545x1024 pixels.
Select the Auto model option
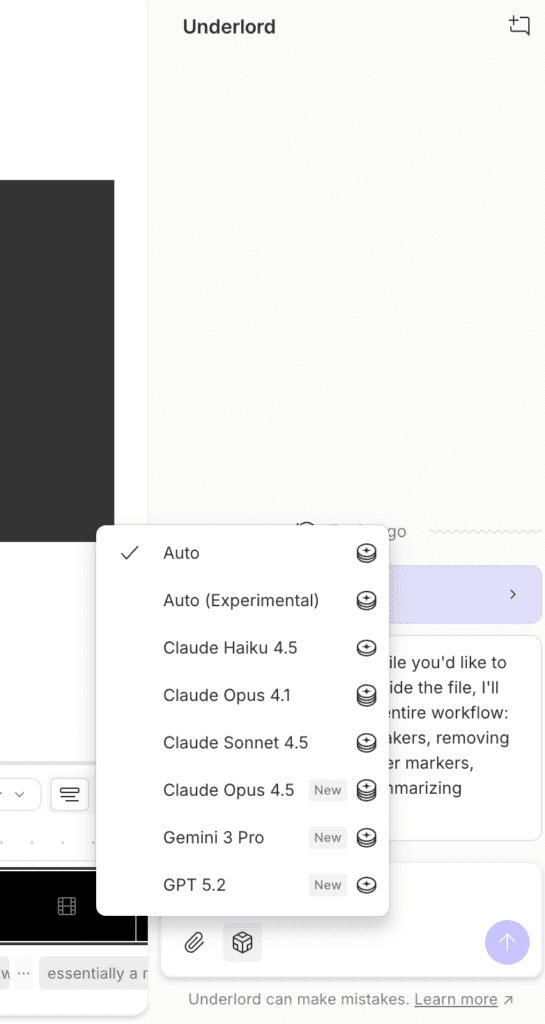click(x=242, y=553)
